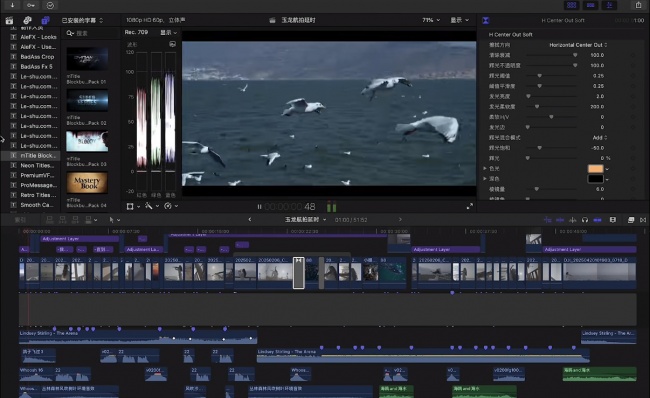The height and width of the screenshot is (398, 650).
Task: Go back in timeline history
Action: tap(250, 219)
